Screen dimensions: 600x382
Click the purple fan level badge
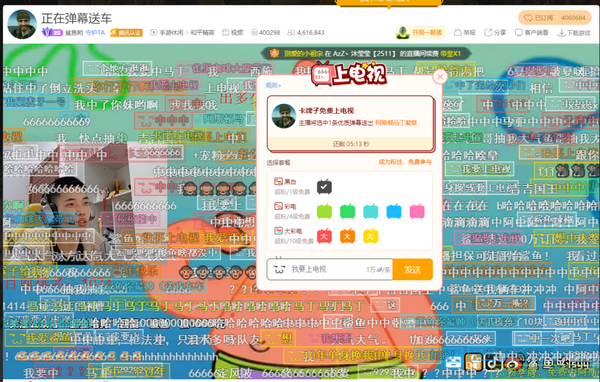[52, 33]
